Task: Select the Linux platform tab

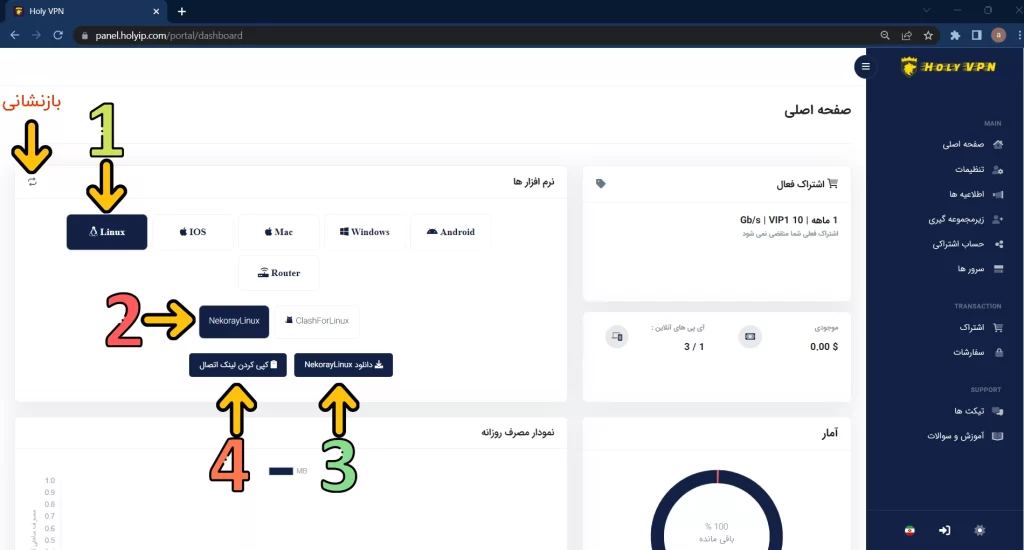Action: click(x=107, y=232)
